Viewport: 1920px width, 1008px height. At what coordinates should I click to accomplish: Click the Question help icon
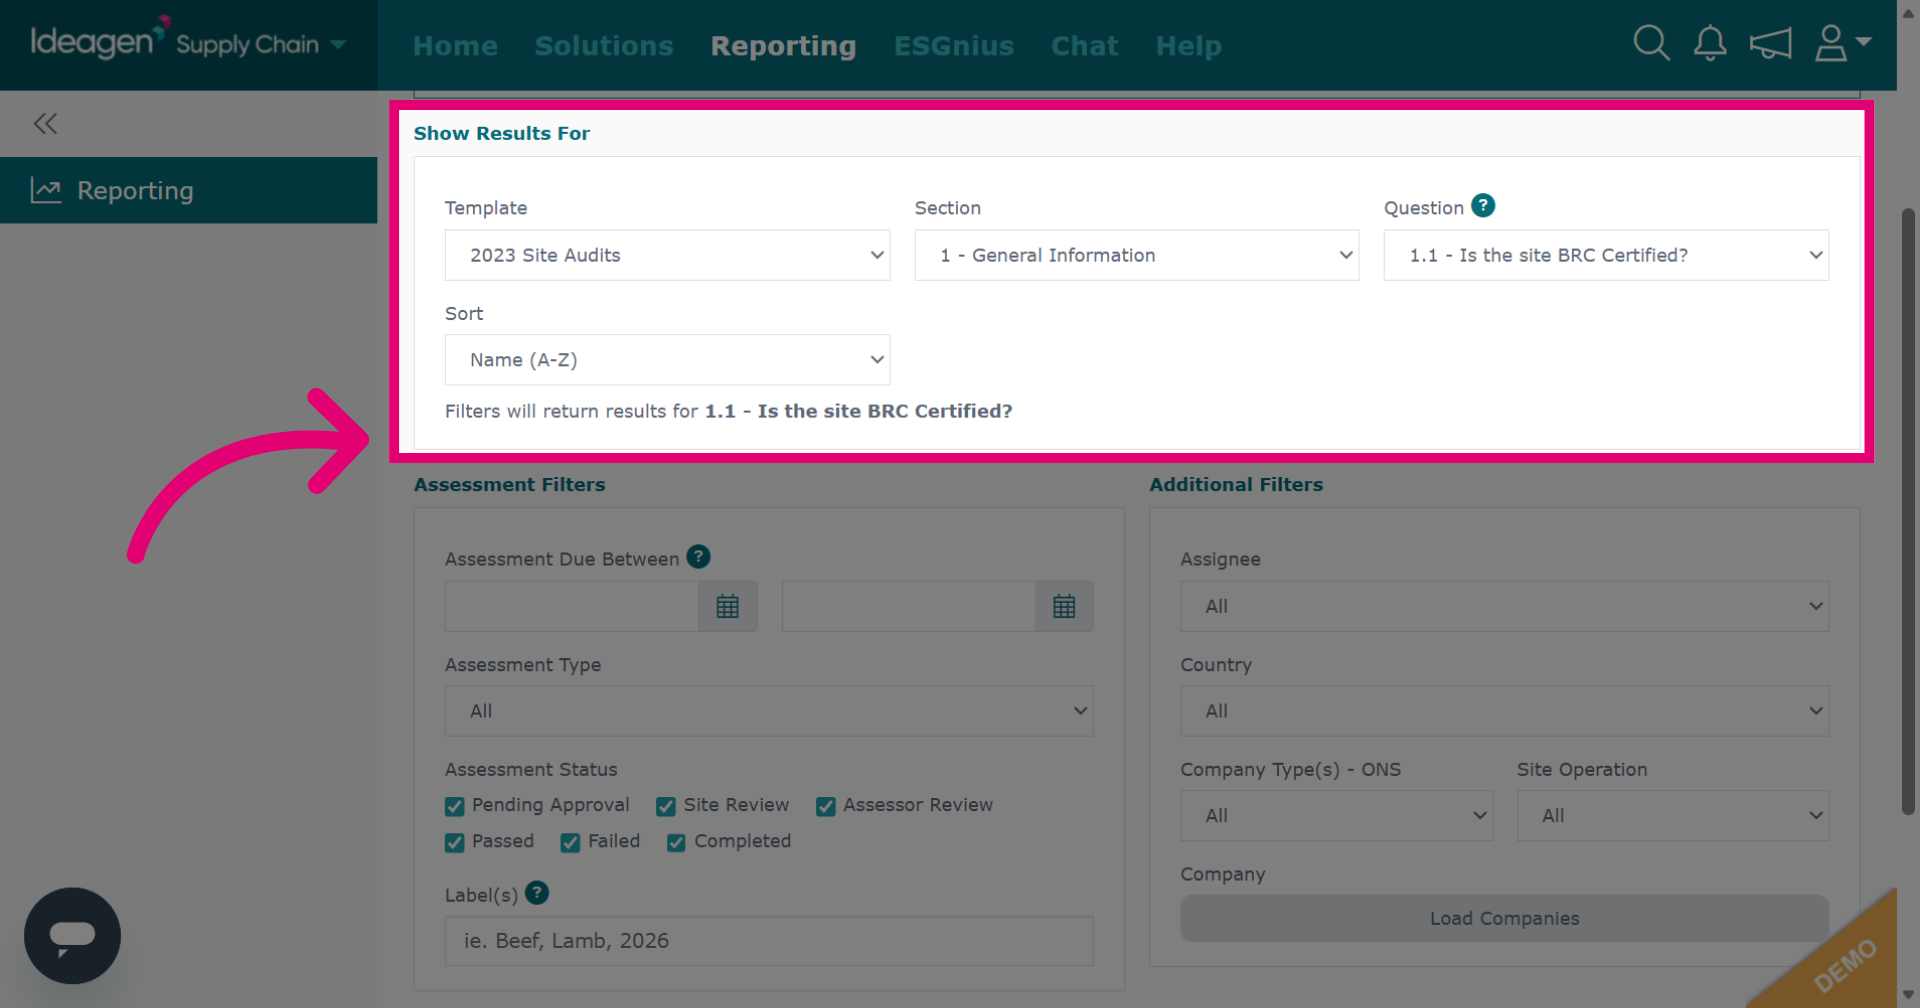[1483, 206]
